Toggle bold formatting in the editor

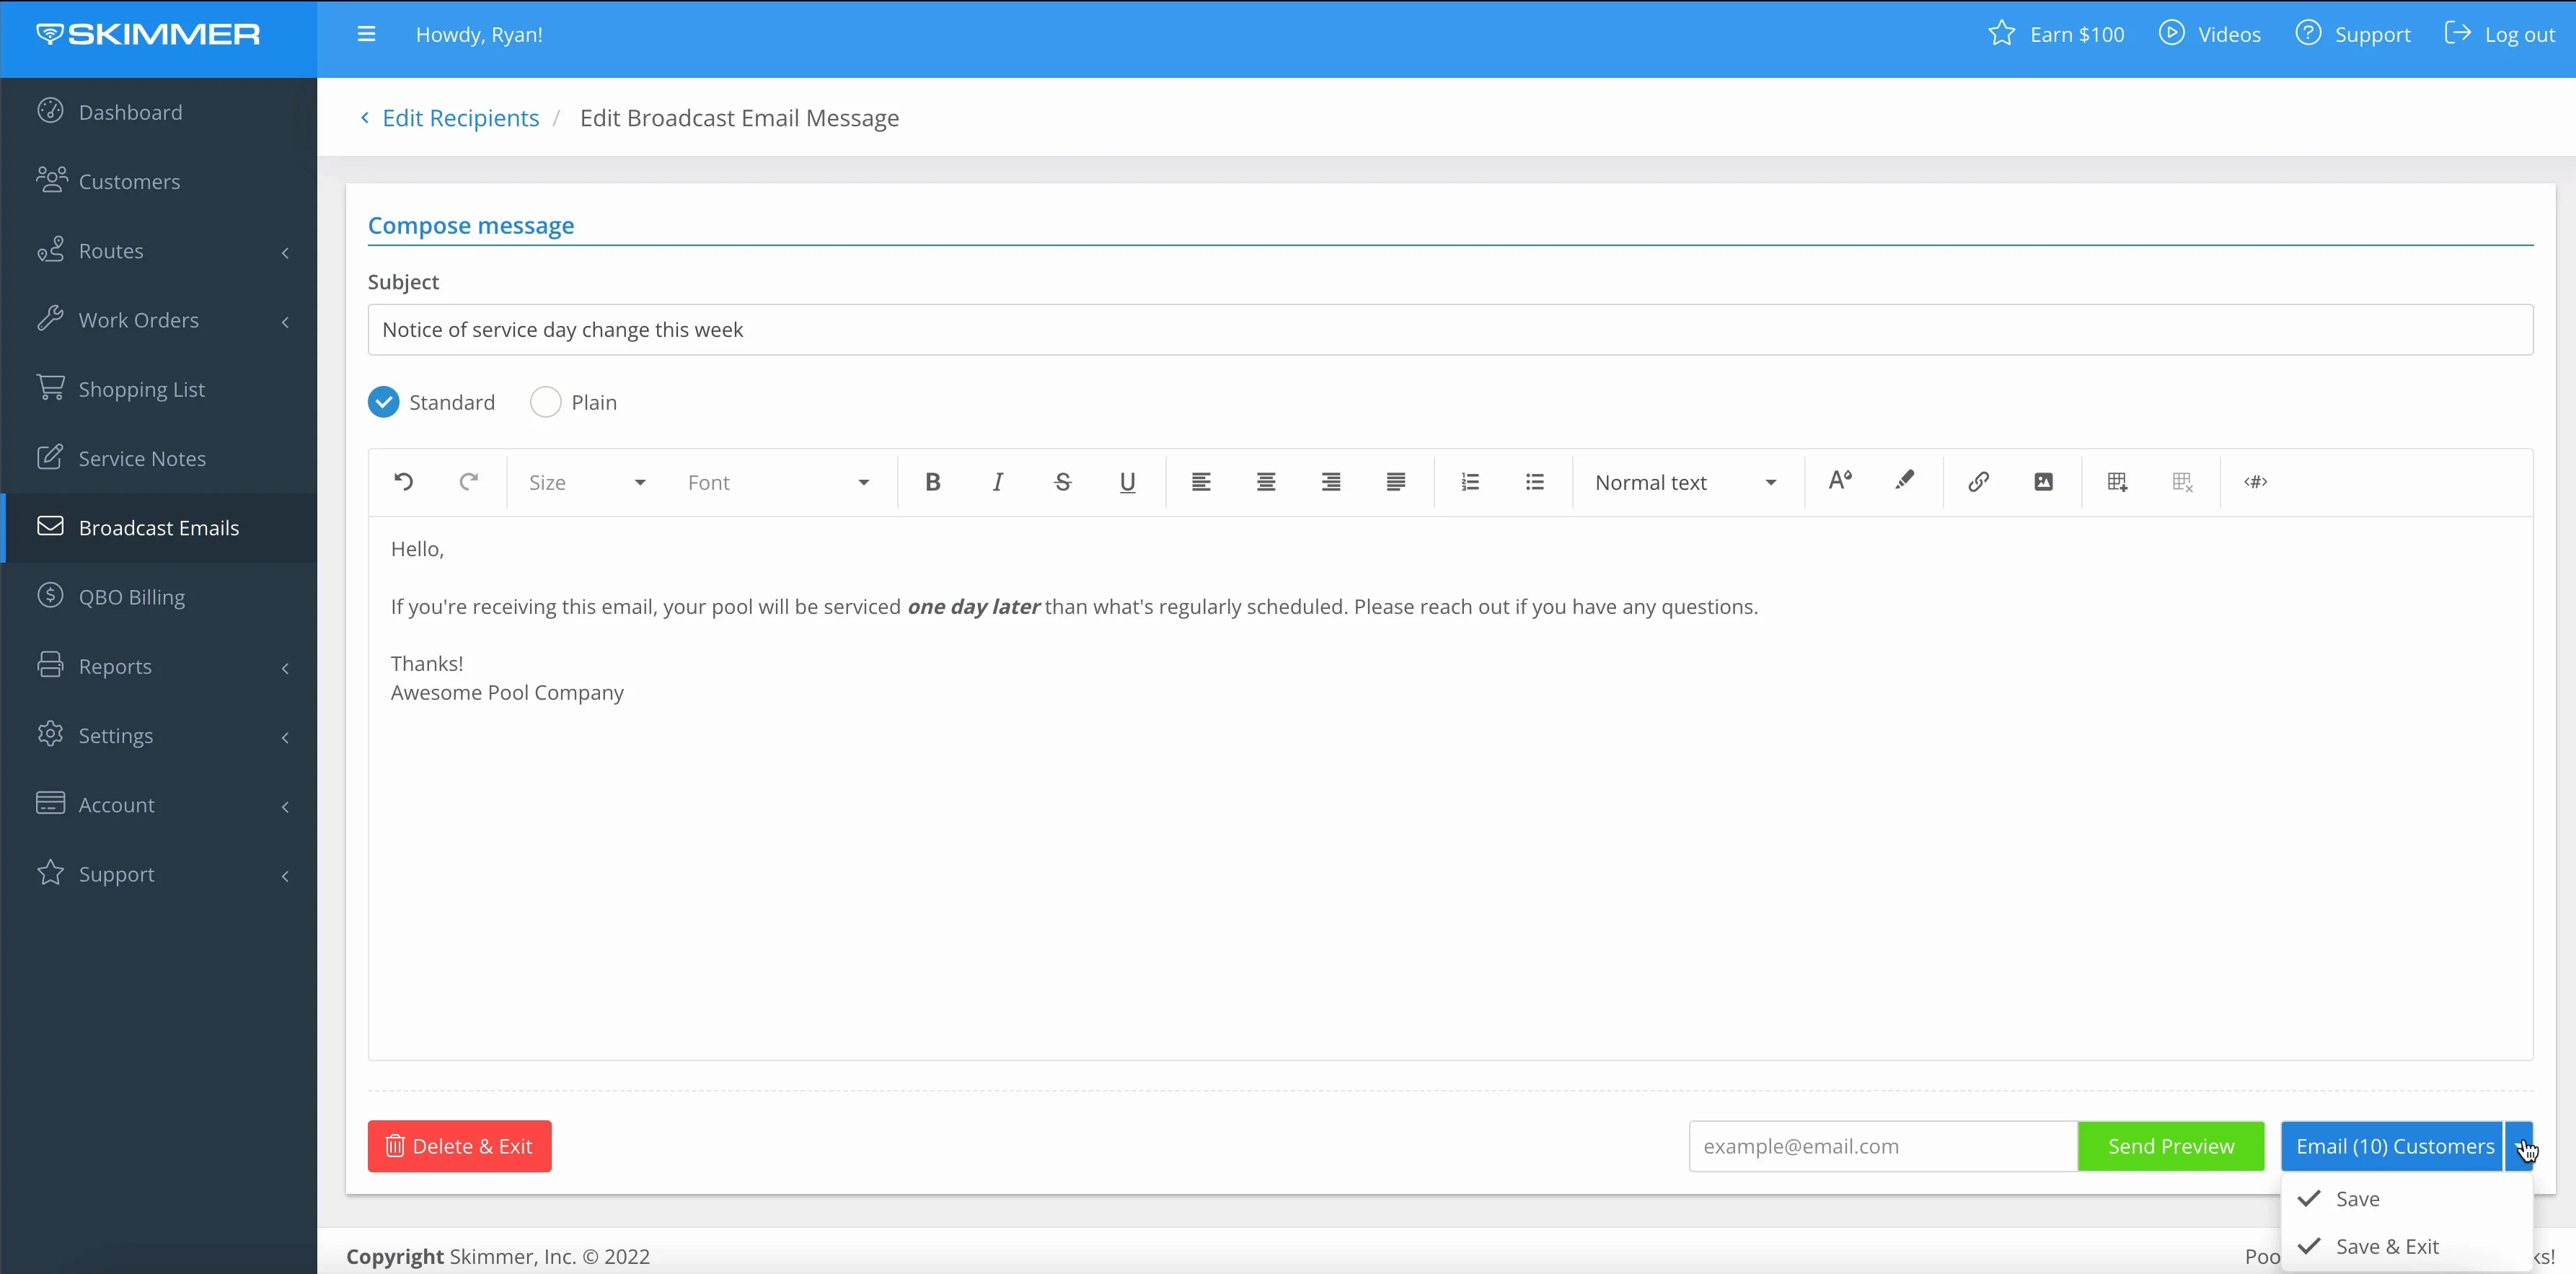click(x=932, y=482)
